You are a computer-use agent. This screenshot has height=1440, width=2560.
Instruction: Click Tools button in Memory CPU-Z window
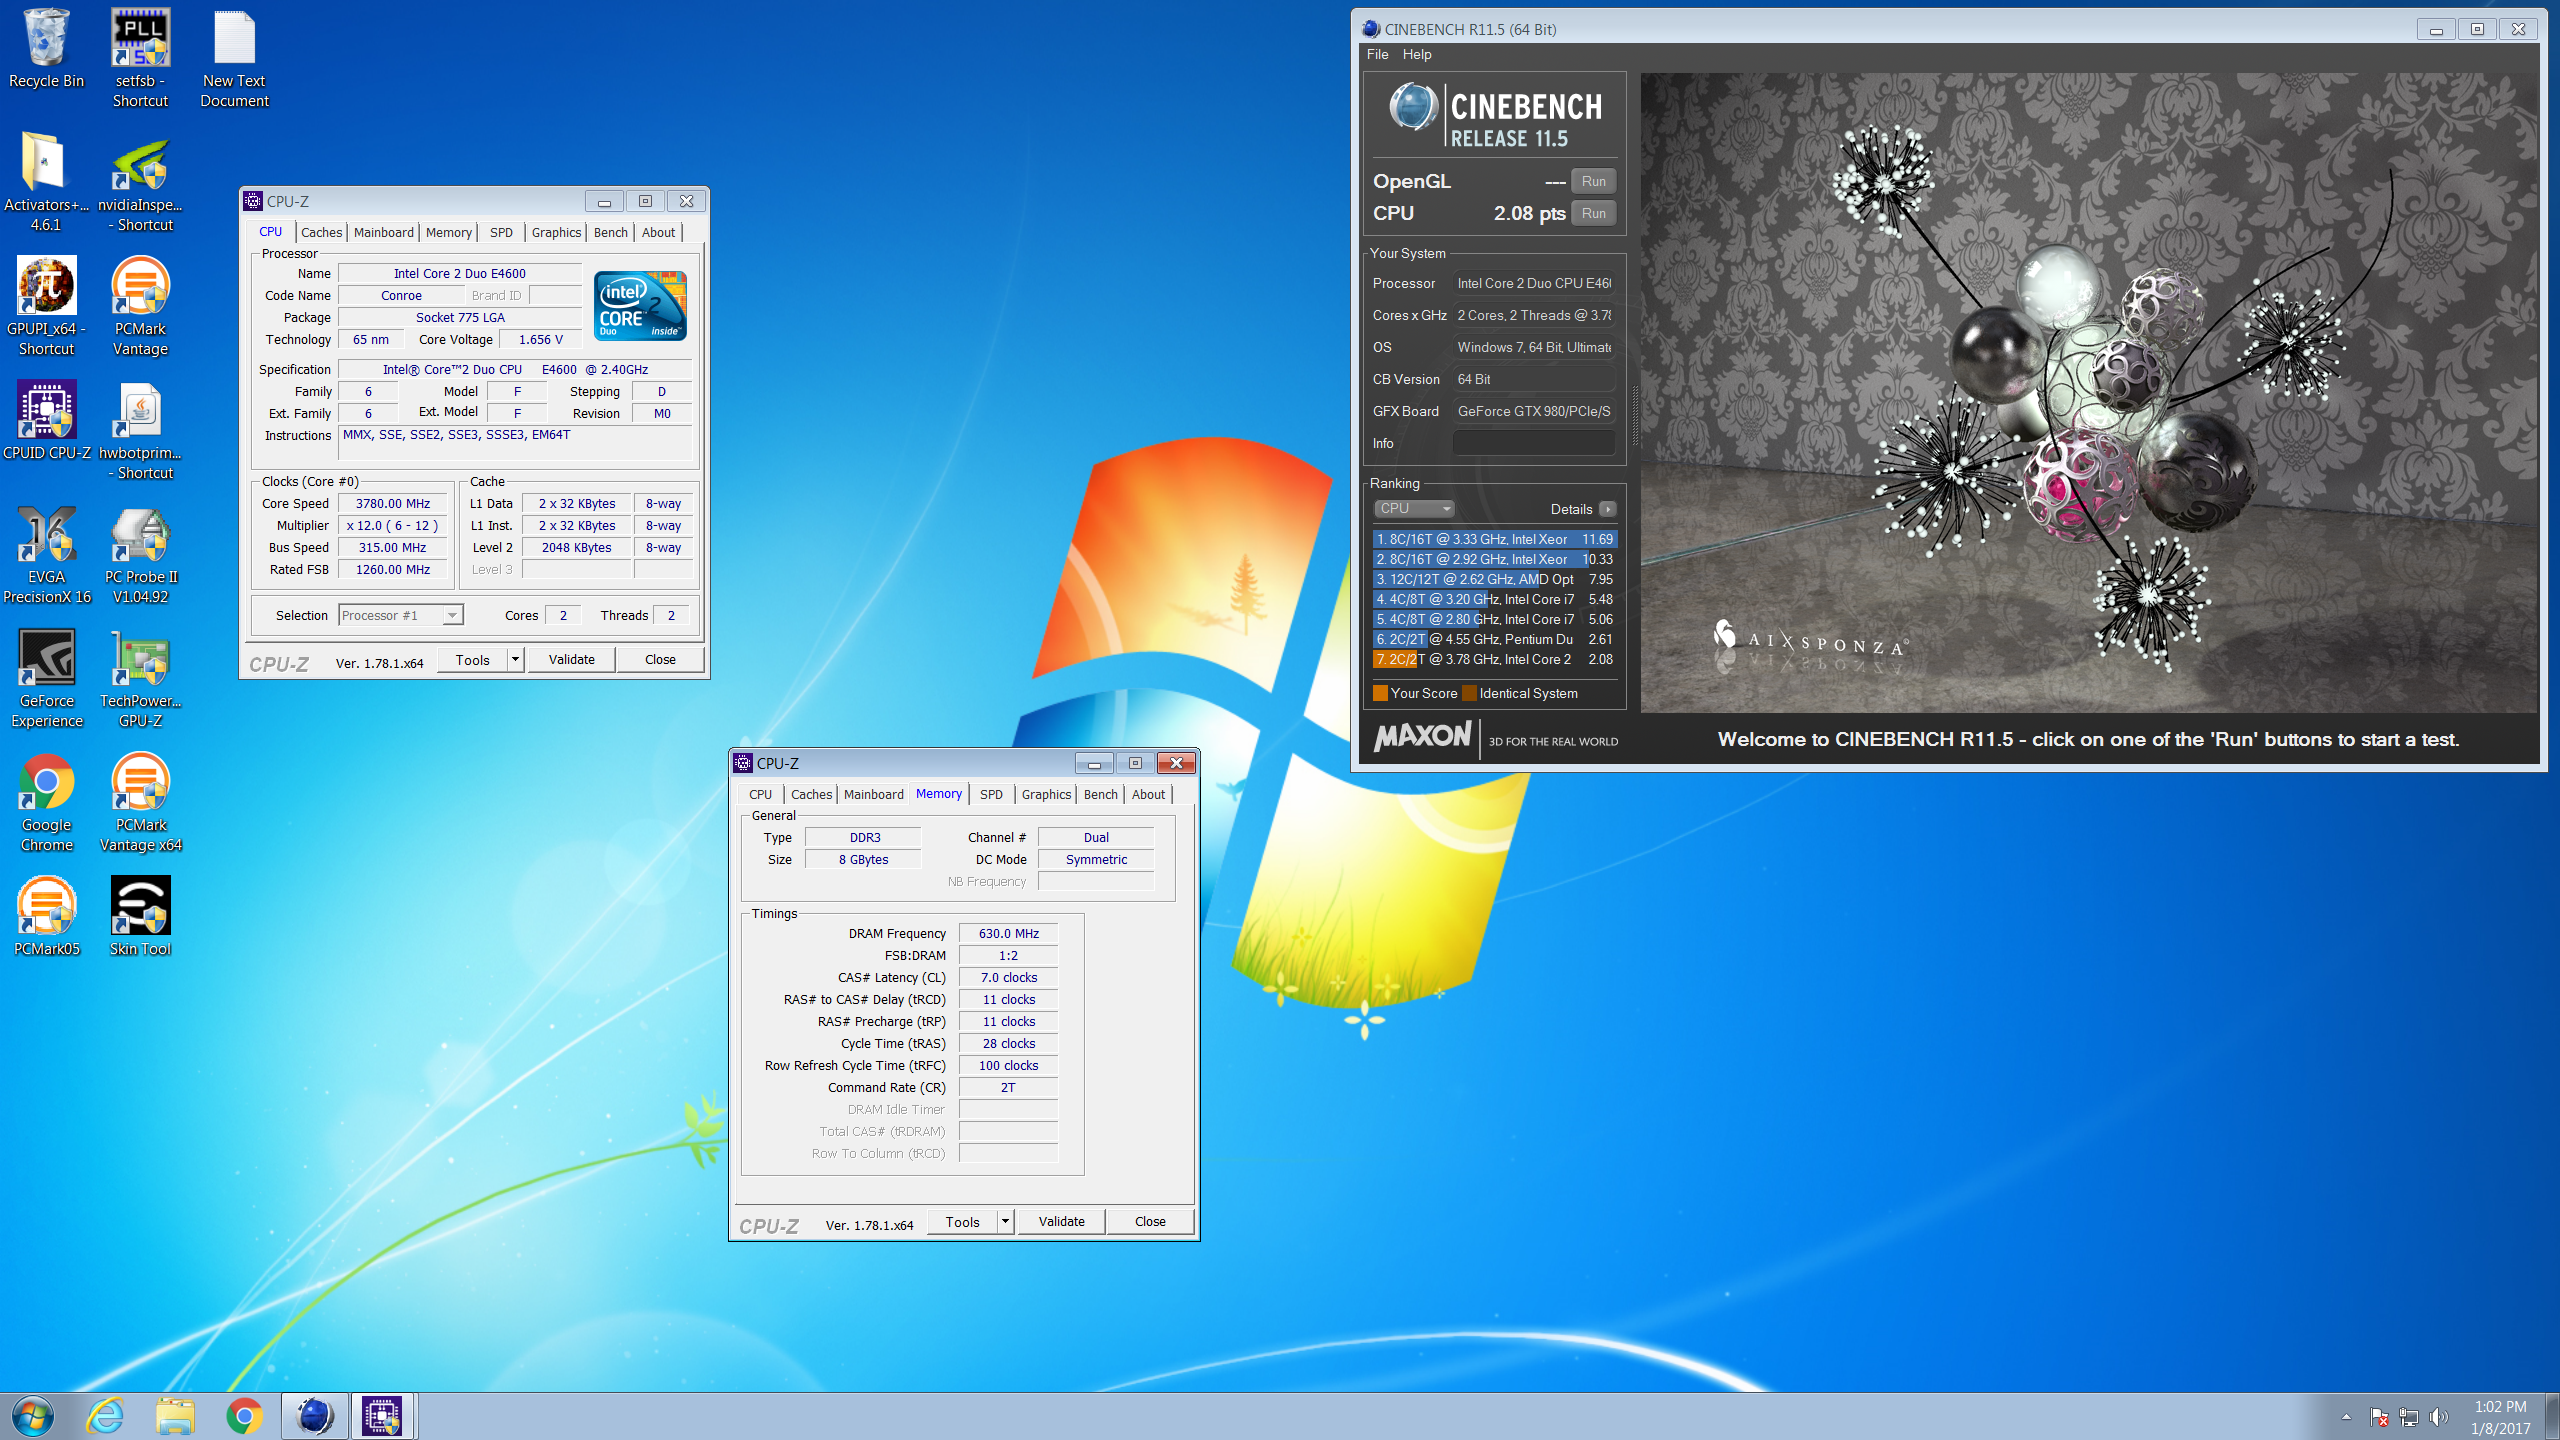click(962, 1221)
